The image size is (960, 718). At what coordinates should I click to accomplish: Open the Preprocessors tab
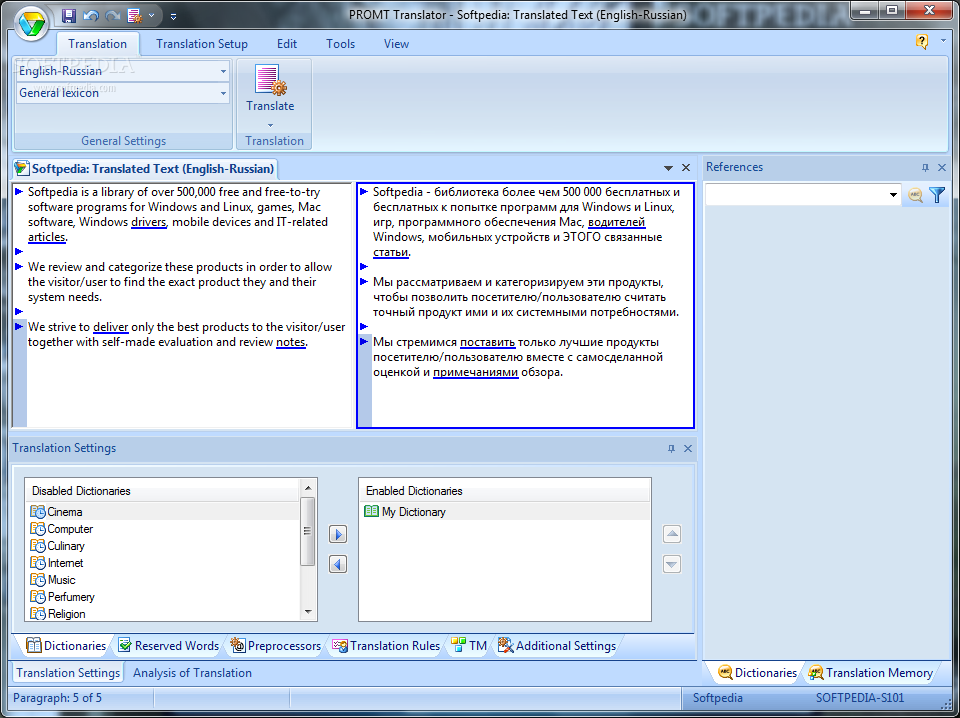[276, 646]
